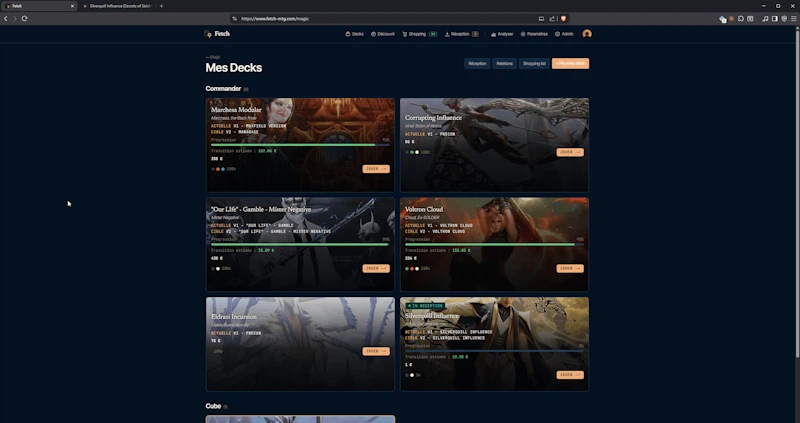Click JOUER on the Voltron Cloud deck
This screenshot has width=800, height=423.
pyautogui.click(x=570, y=268)
